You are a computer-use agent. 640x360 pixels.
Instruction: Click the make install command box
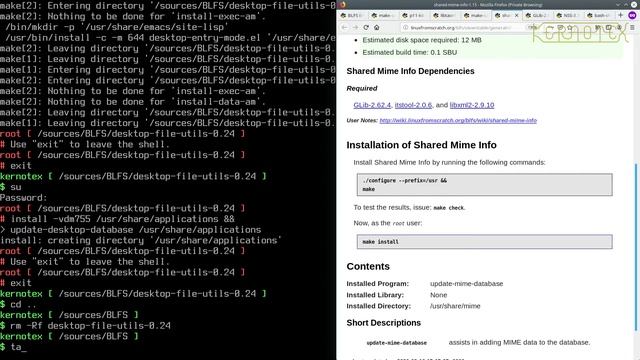click(x=484, y=242)
